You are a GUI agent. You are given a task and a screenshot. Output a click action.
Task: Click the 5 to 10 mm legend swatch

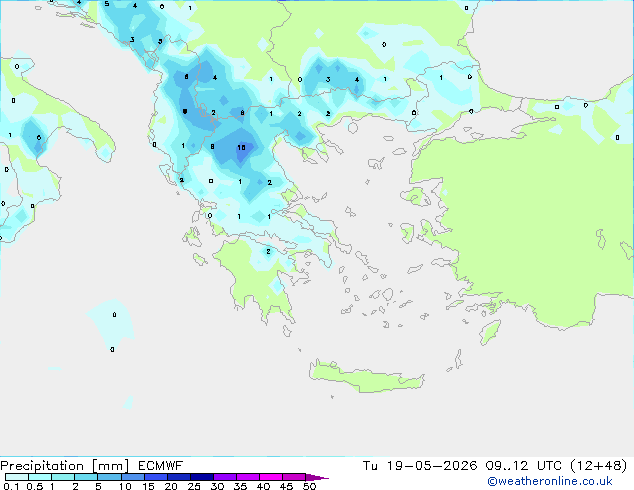pos(109,477)
